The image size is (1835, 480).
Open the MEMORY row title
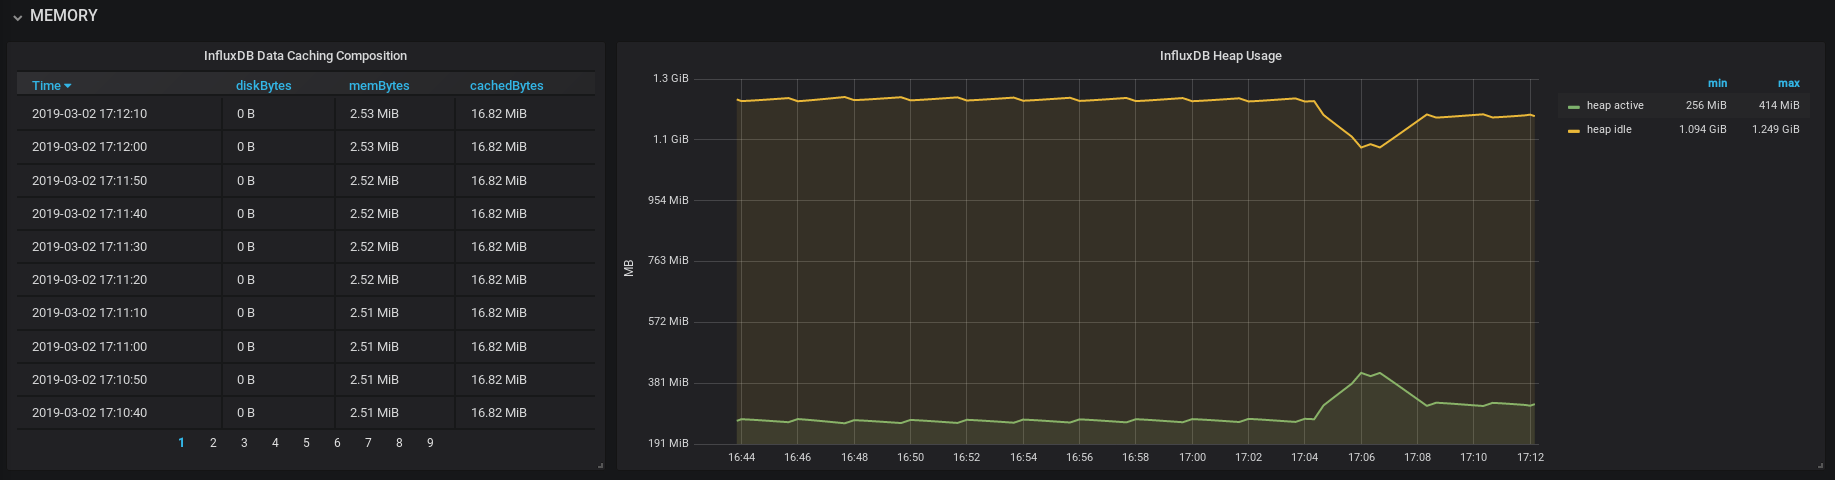click(x=64, y=16)
